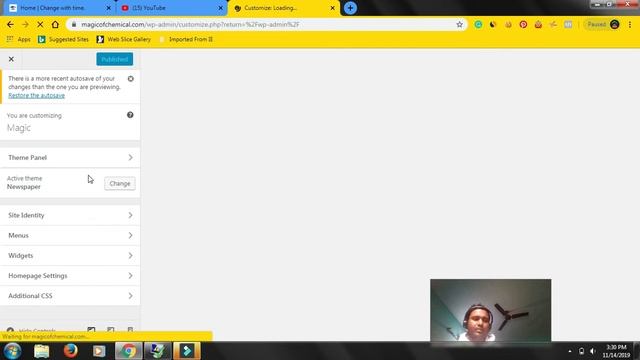
Task: Go forward in browser history
Action: (25, 24)
